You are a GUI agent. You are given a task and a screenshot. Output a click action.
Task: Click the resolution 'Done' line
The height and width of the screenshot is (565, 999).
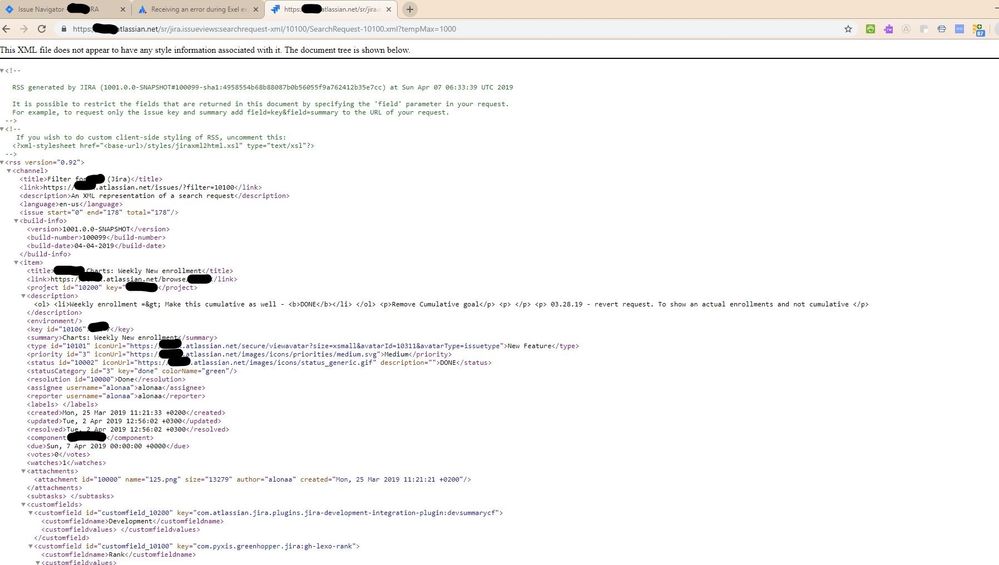click(x=106, y=379)
